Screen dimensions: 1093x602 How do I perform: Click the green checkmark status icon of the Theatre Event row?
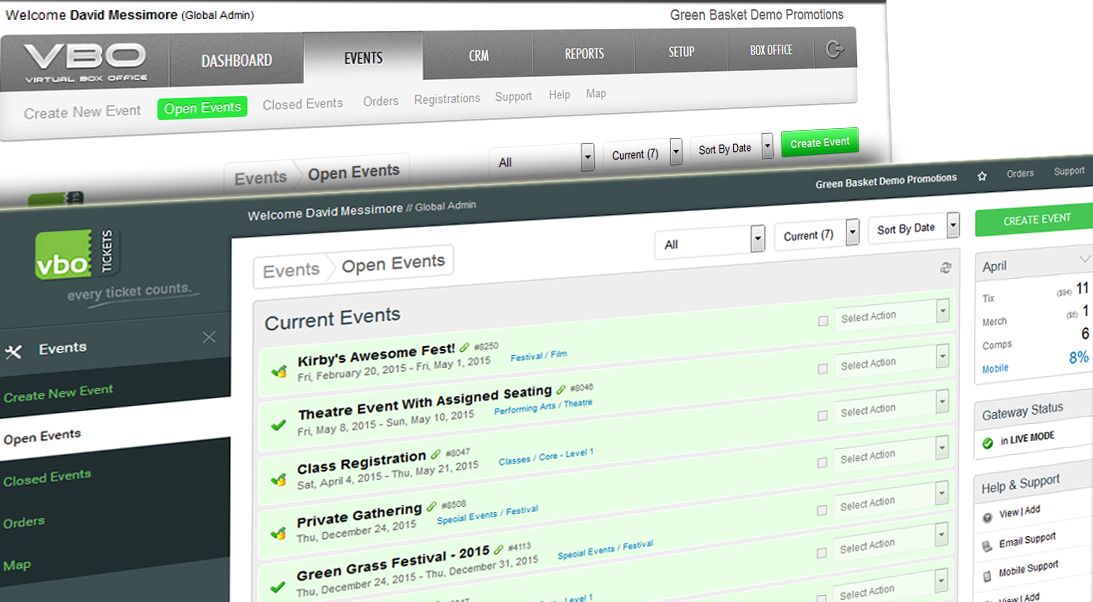point(278,424)
